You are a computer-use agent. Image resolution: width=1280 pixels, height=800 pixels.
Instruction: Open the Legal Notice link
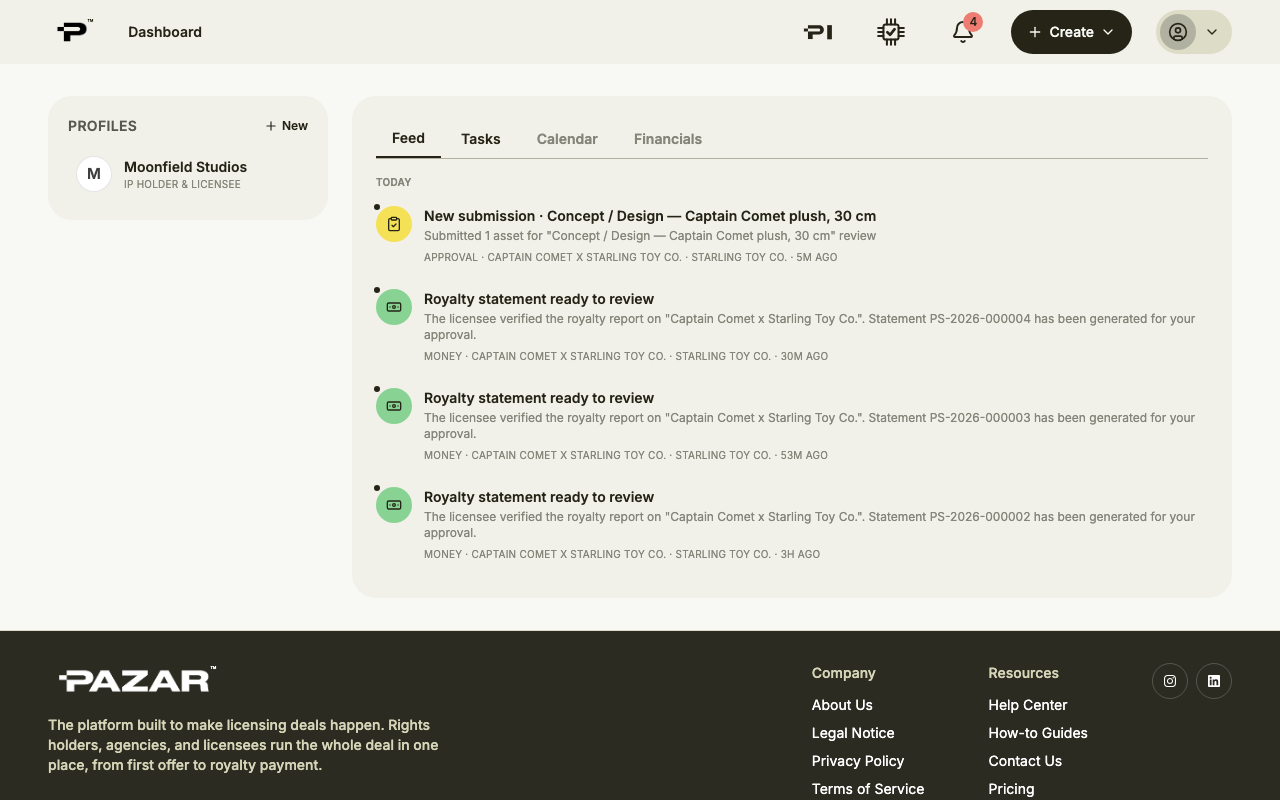[853, 733]
